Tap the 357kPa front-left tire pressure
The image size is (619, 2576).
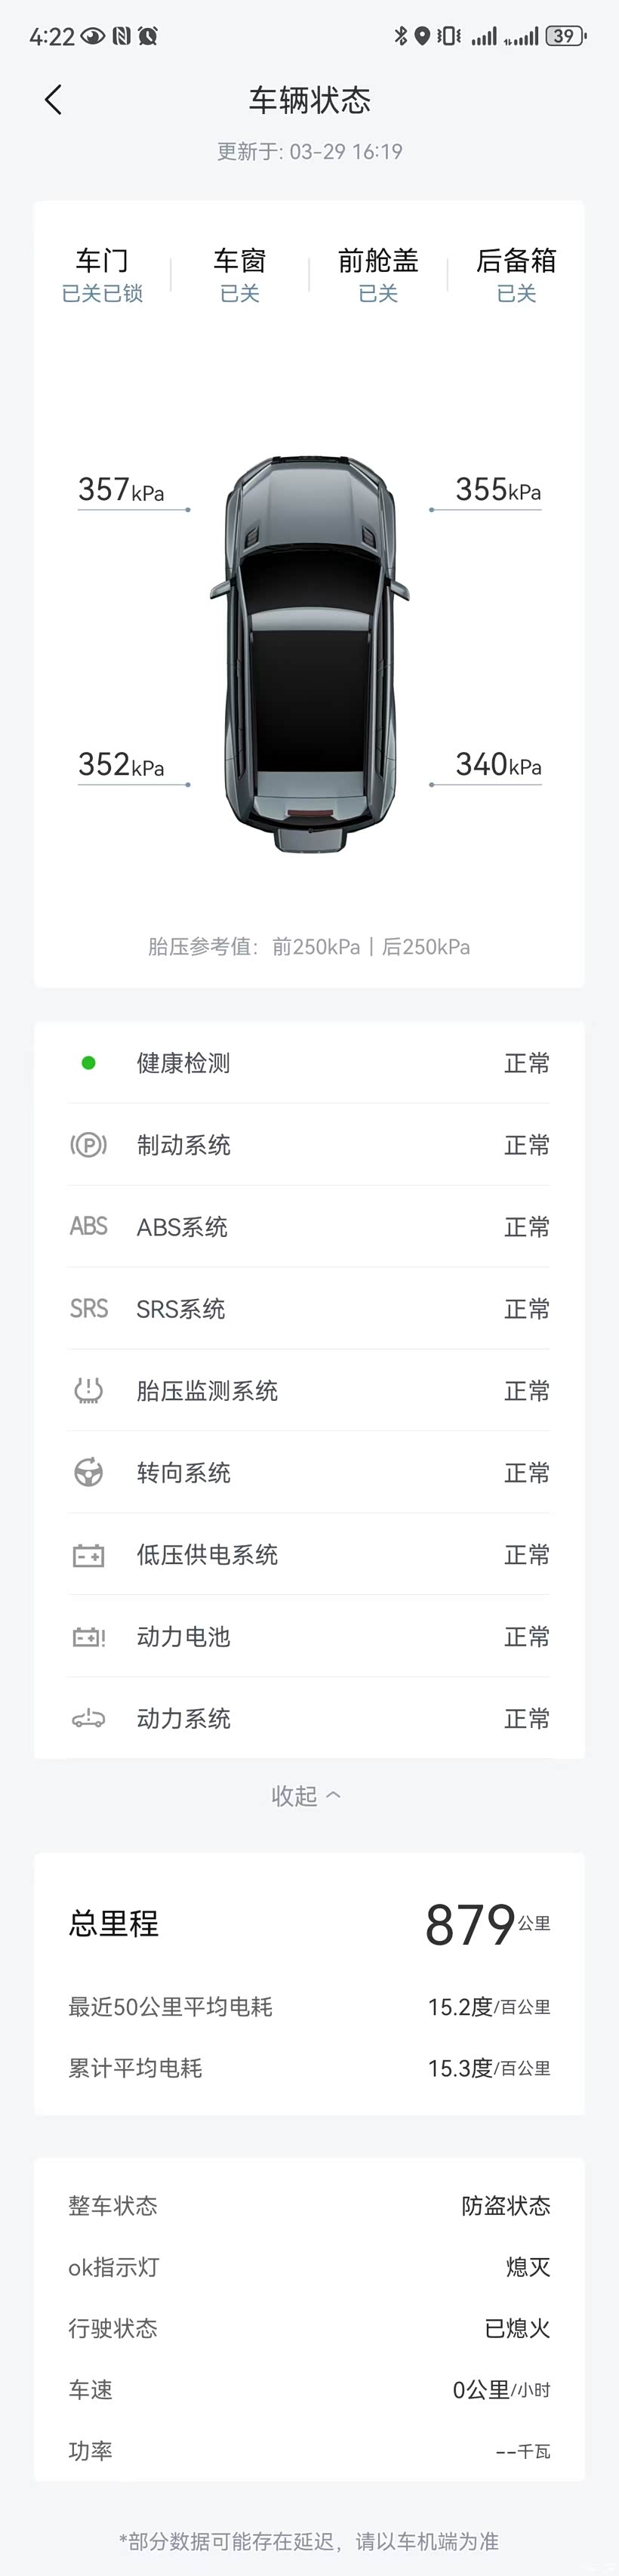(121, 490)
